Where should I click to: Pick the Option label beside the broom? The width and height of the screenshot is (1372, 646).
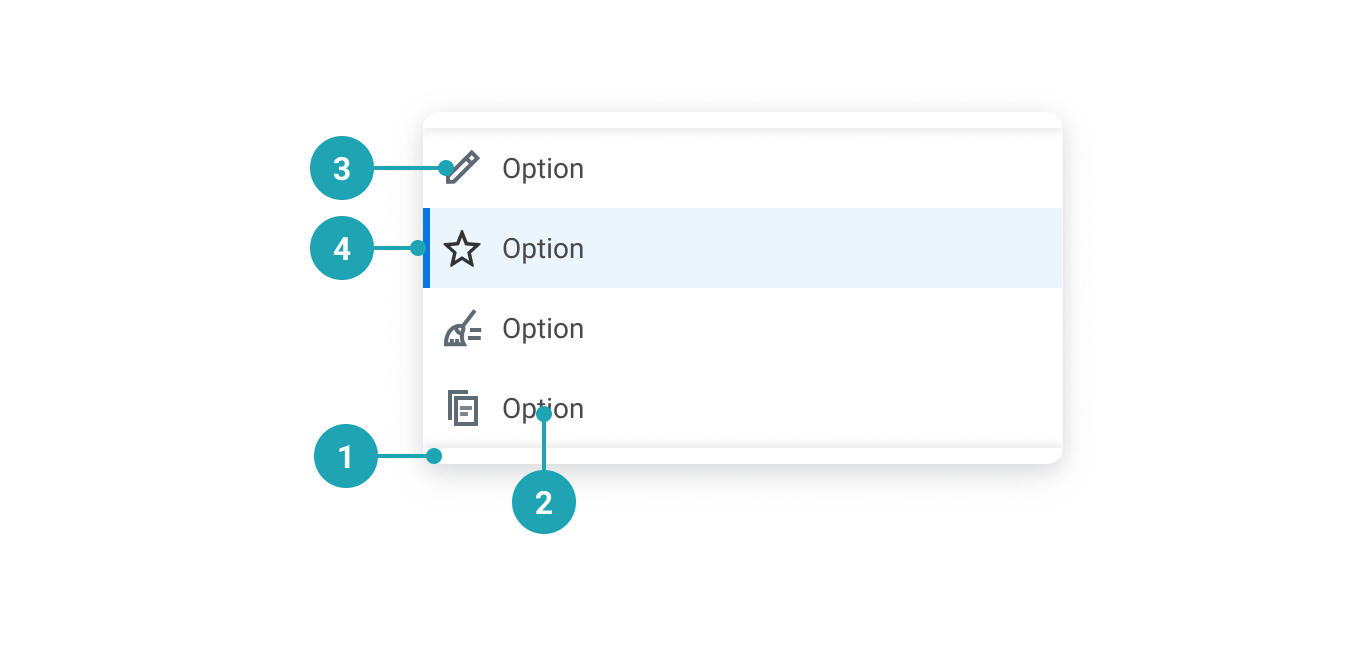coord(543,329)
